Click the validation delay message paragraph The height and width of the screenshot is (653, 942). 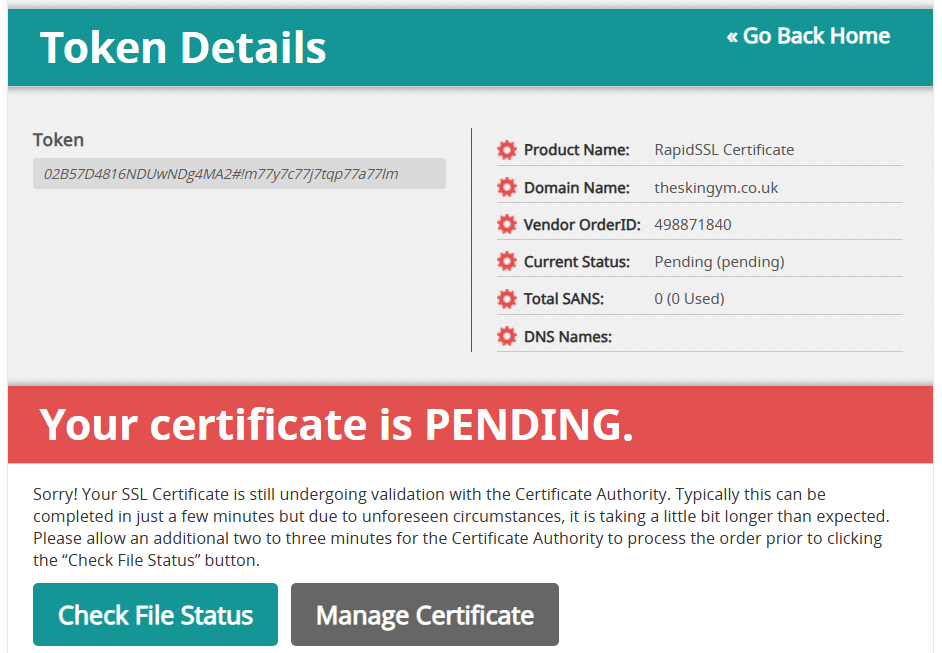pyautogui.click(x=460, y=527)
